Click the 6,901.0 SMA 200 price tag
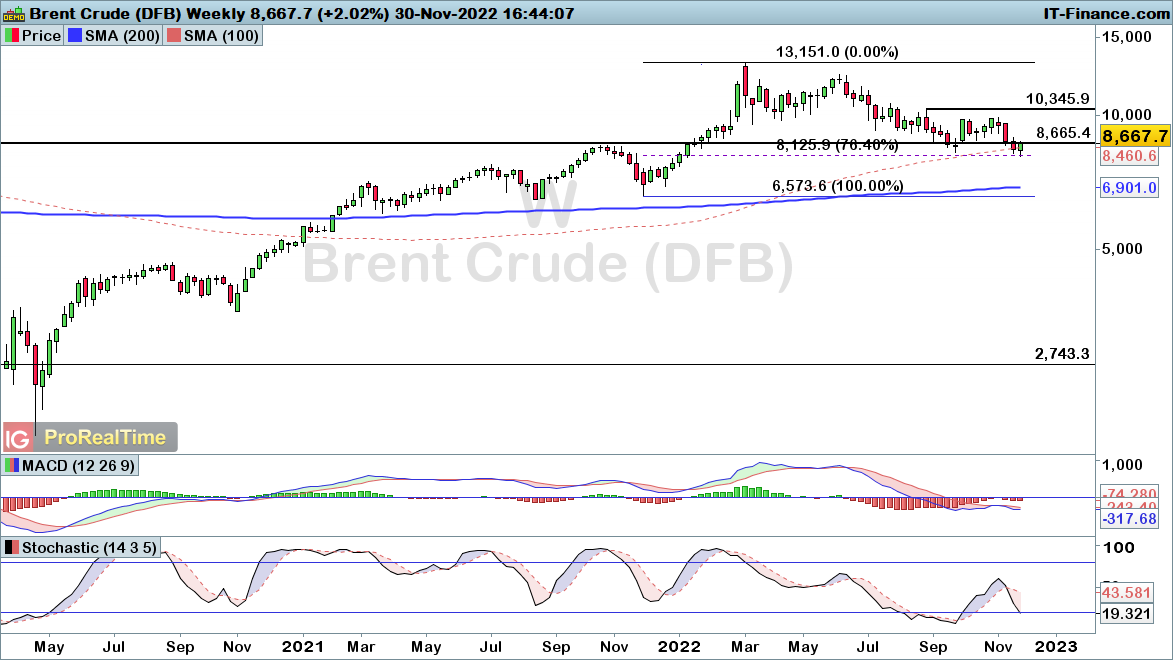Screen dimensions: 1173x660 [x=1130, y=187]
